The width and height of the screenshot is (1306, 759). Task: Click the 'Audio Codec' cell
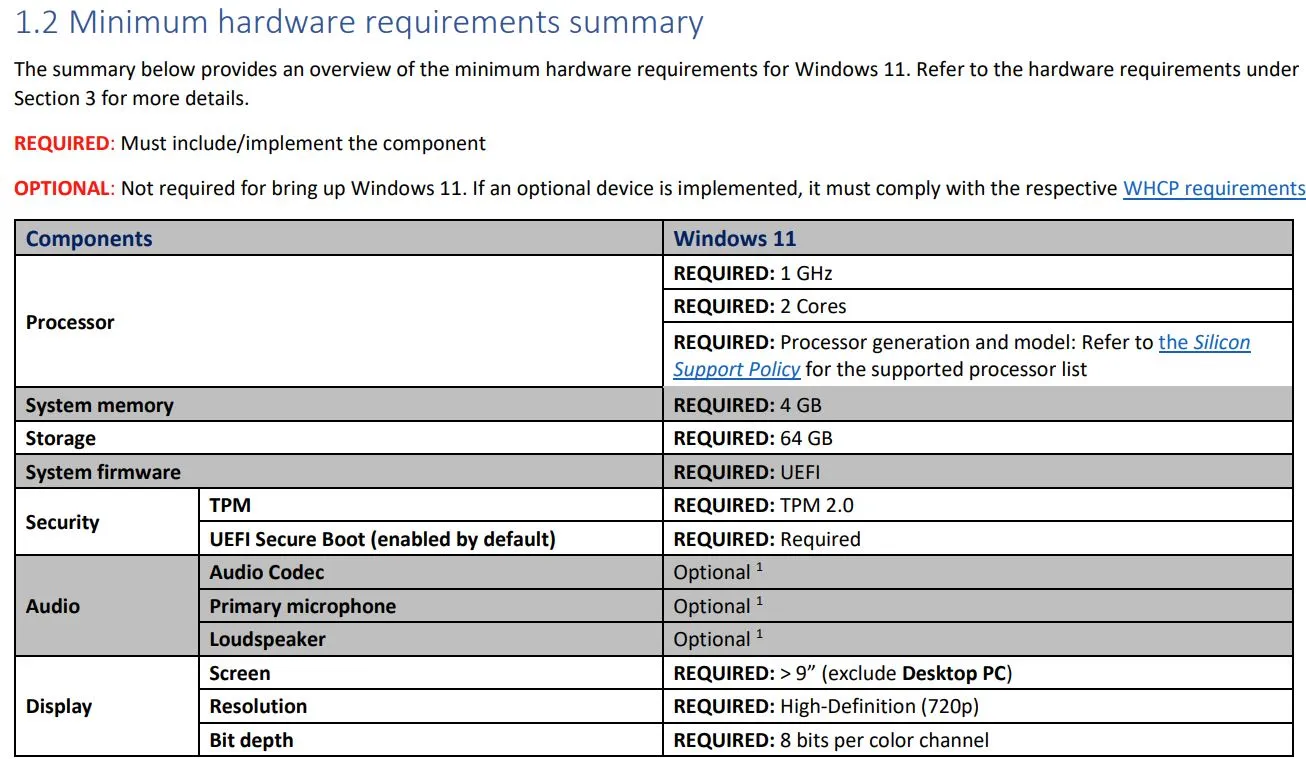tap(430, 572)
